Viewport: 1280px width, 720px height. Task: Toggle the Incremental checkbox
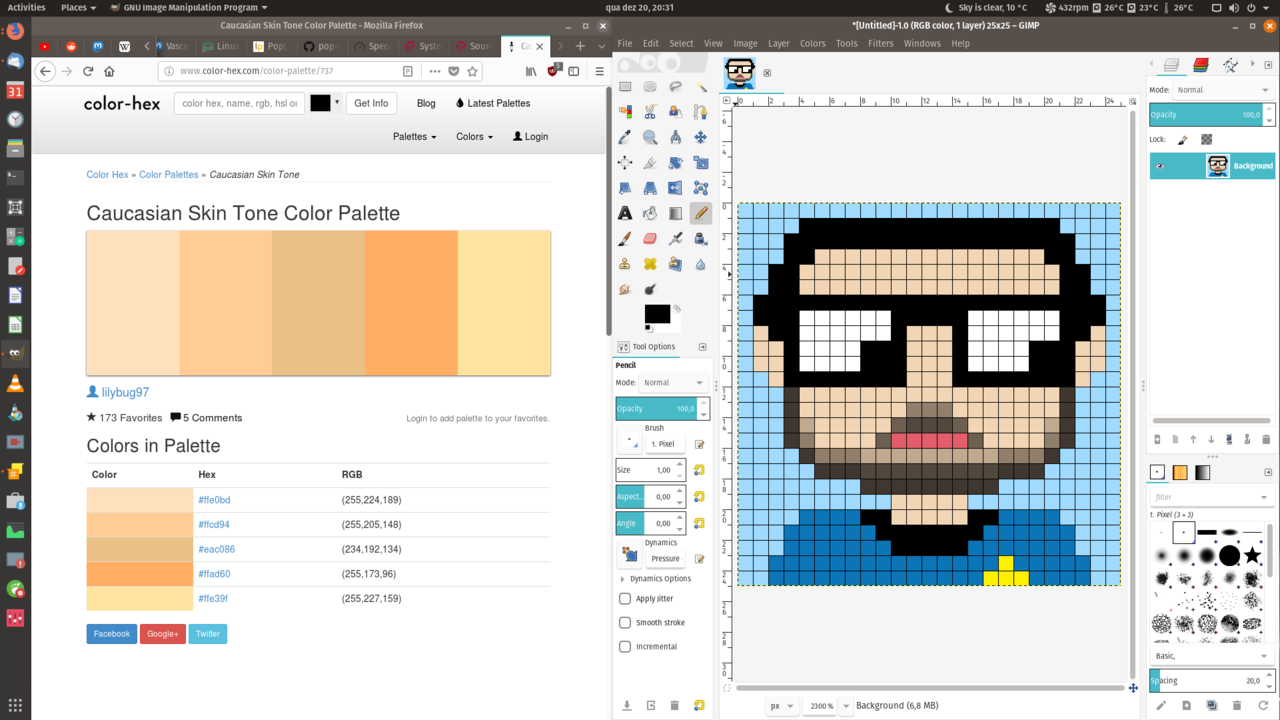pyautogui.click(x=625, y=647)
